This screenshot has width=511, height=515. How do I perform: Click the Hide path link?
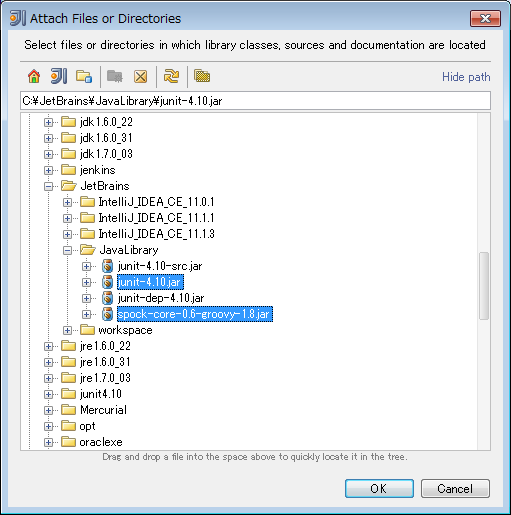pyautogui.click(x=466, y=77)
